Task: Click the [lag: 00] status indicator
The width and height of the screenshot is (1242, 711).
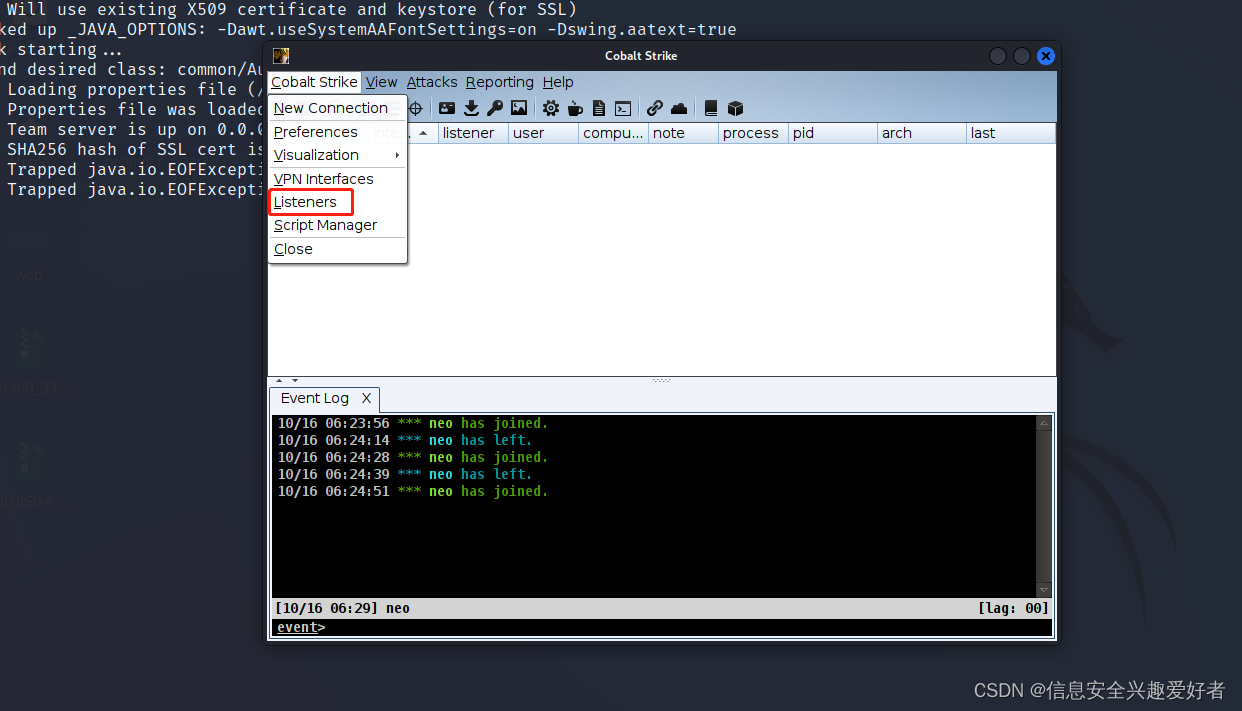Action: 1012,608
